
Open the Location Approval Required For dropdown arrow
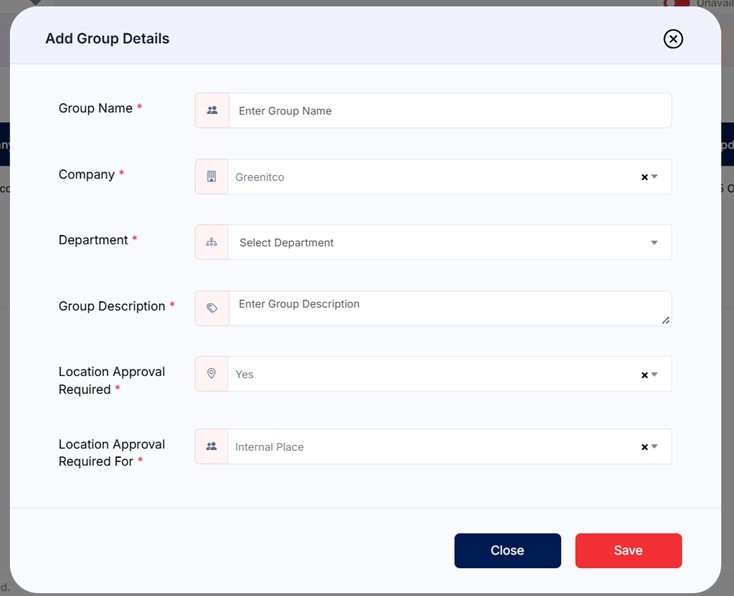point(654,447)
